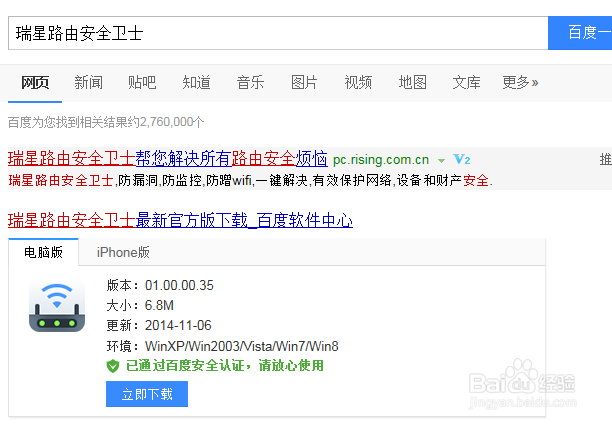Click the 立即下载 download button
The height and width of the screenshot is (424, 612).
click(147, 394)
